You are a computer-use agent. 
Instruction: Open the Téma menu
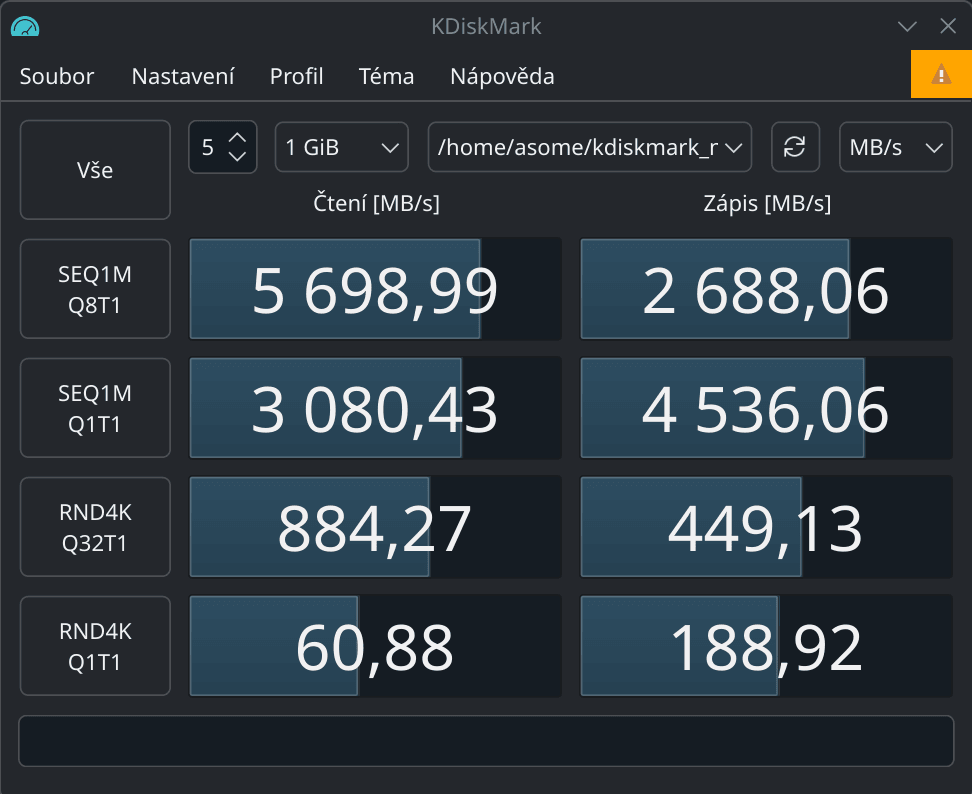[386, 76]
